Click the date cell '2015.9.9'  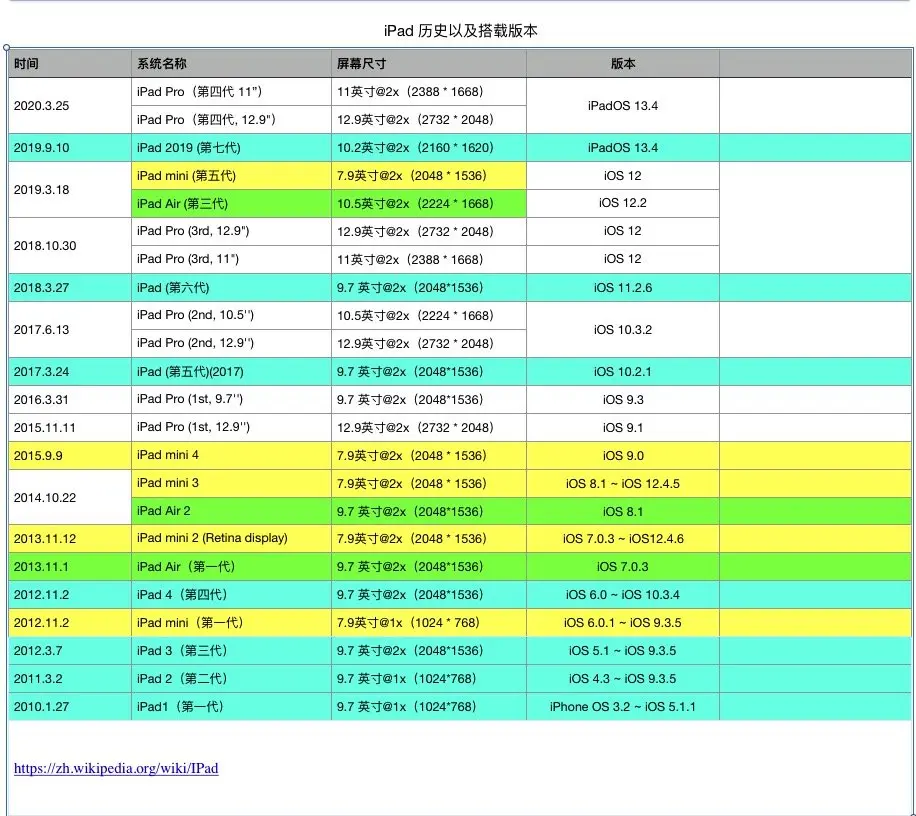pyautogui.click(x=70, y=456)
